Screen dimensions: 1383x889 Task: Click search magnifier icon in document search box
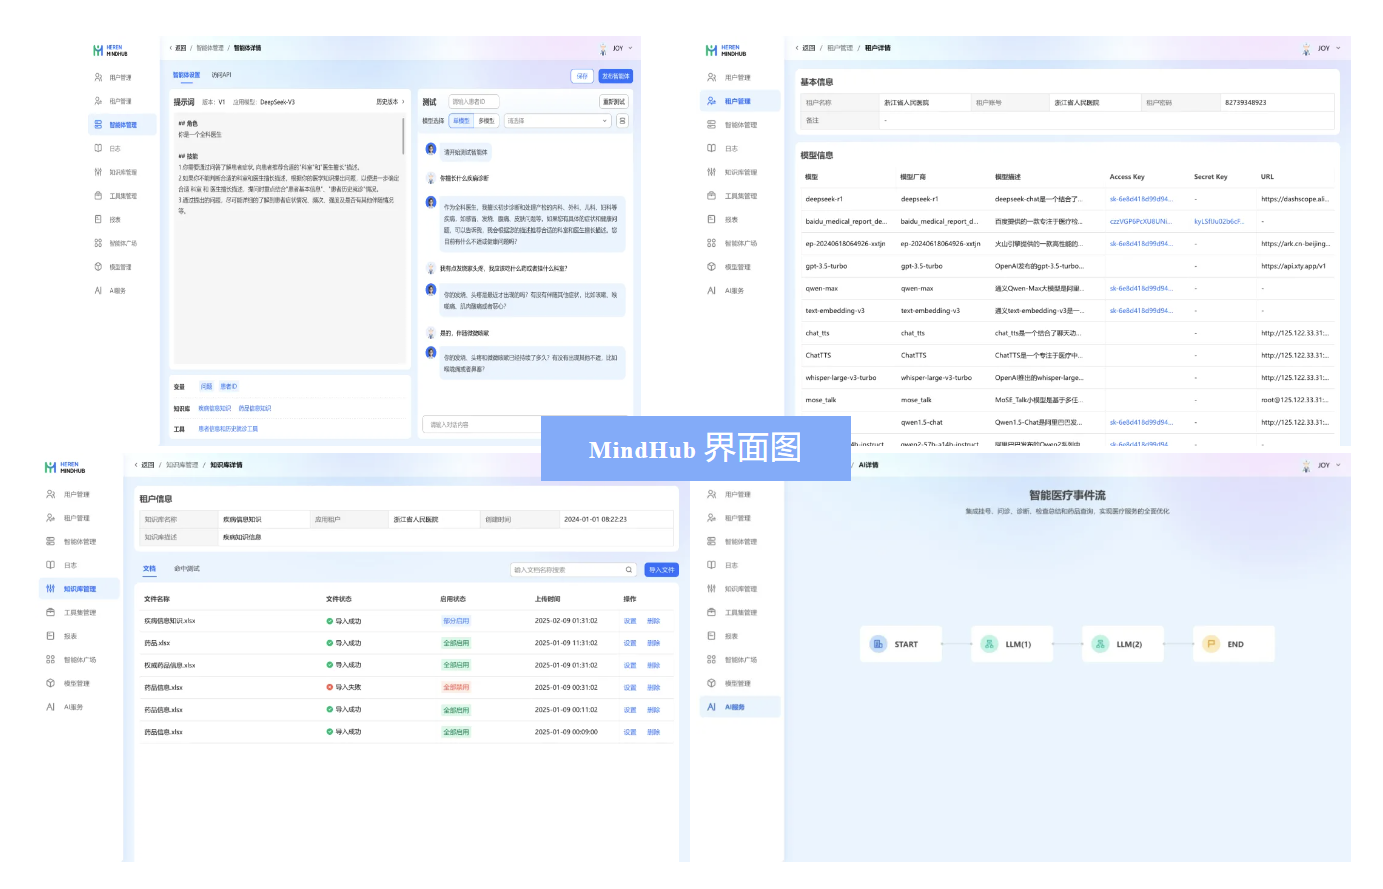point(629,570)
